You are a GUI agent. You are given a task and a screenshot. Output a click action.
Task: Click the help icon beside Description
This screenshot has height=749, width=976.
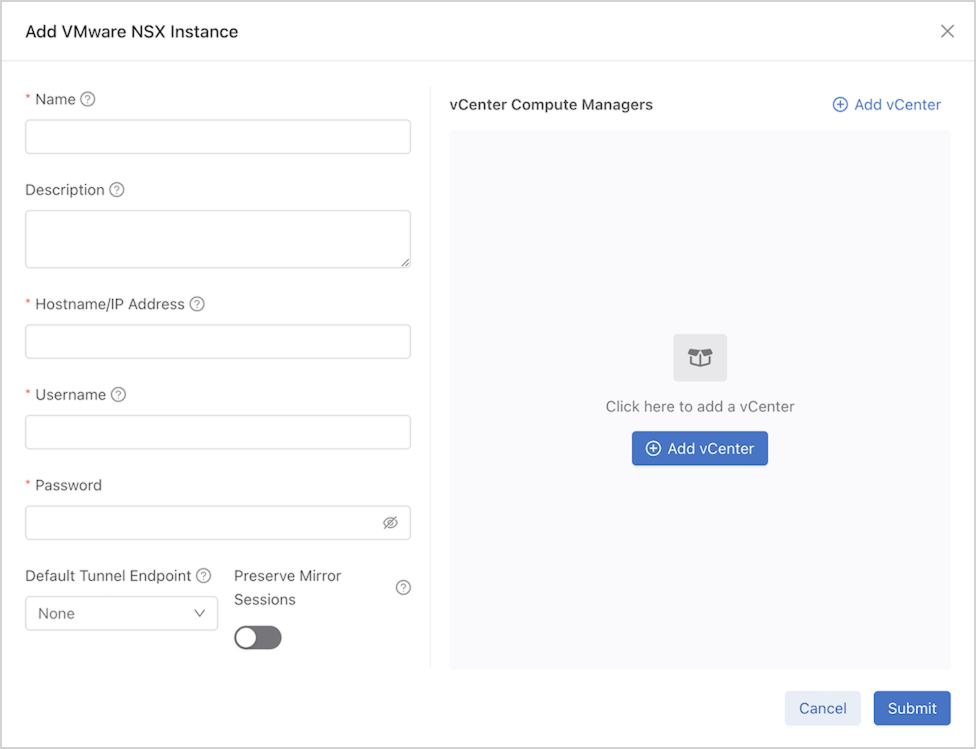[x=117, y=190]
